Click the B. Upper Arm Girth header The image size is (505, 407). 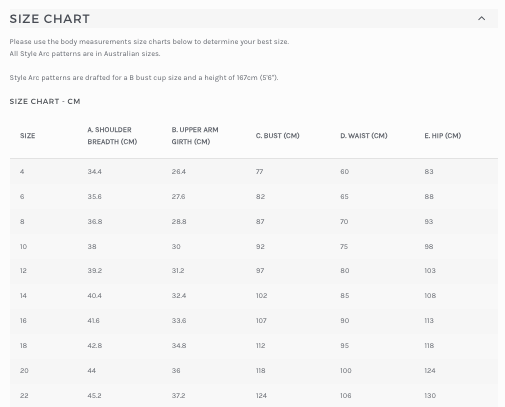point(195,136)
